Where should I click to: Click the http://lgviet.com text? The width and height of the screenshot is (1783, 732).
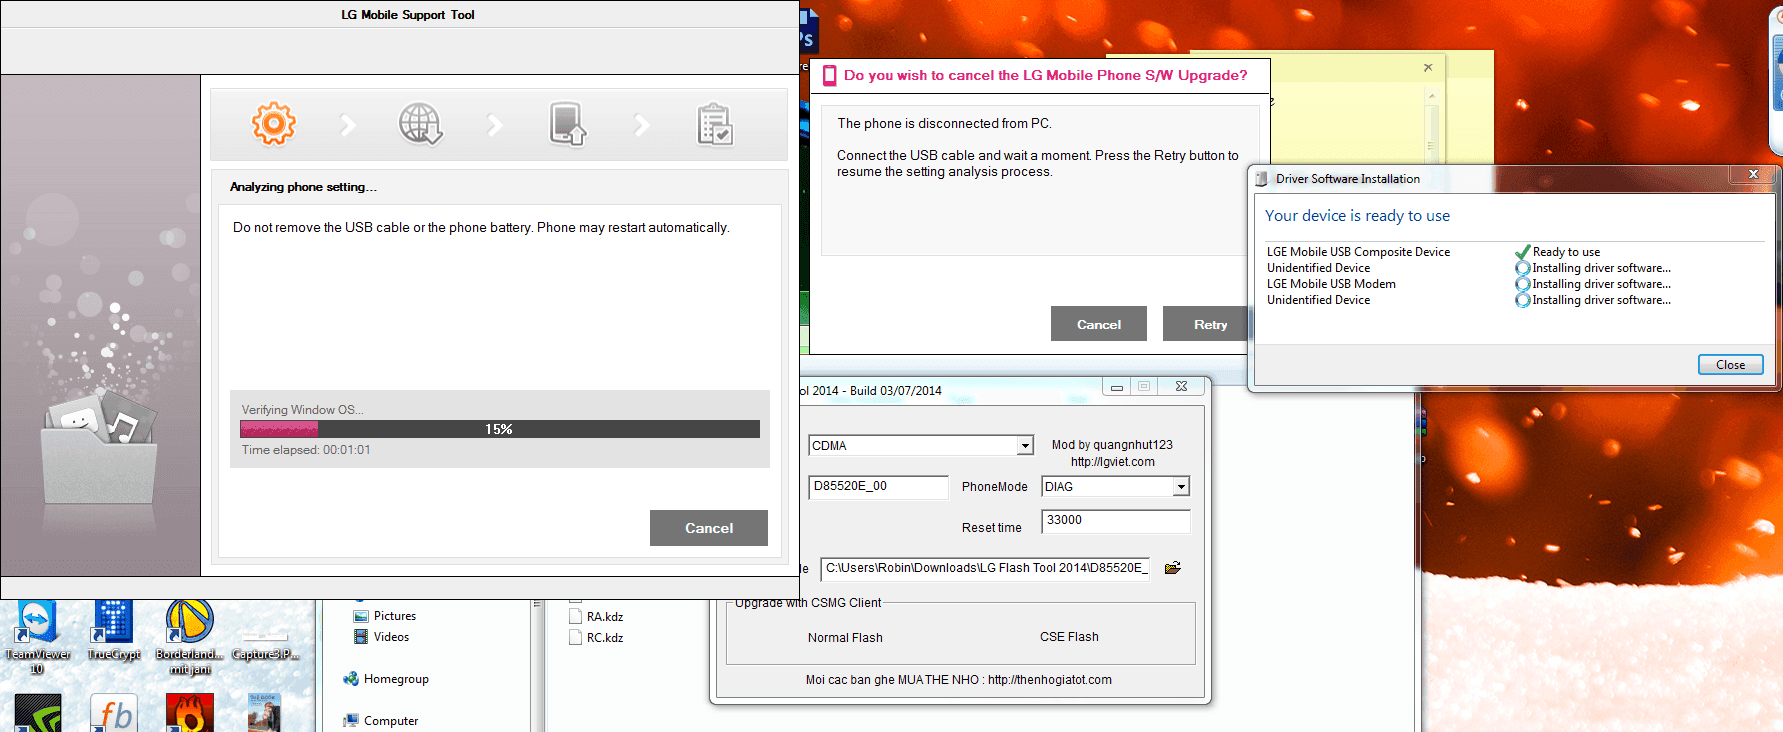[1112, 462]
